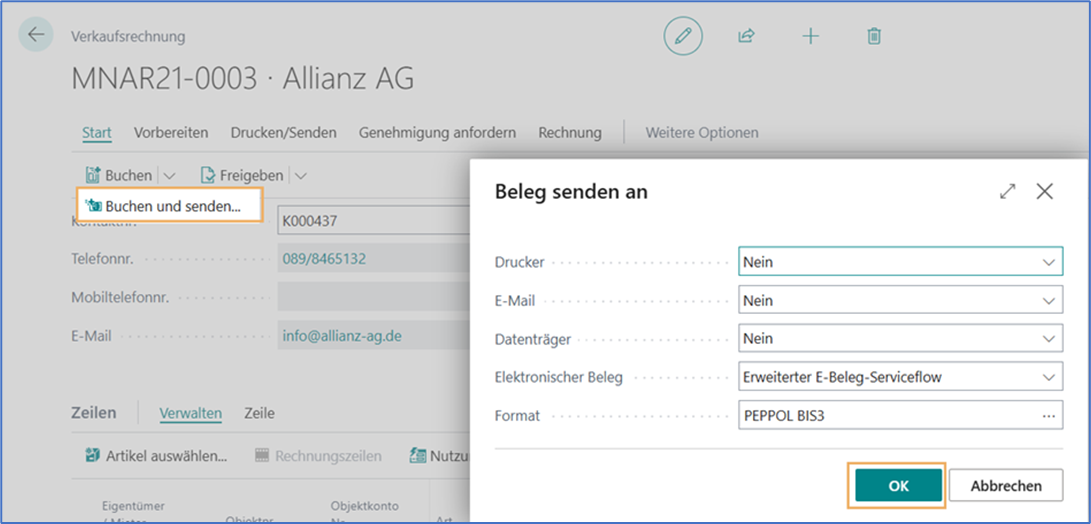Choose Buchen und senden... menu entry
Image resolution: width=1091 pixels, height=524 pixels.
(x=169, y=206)
